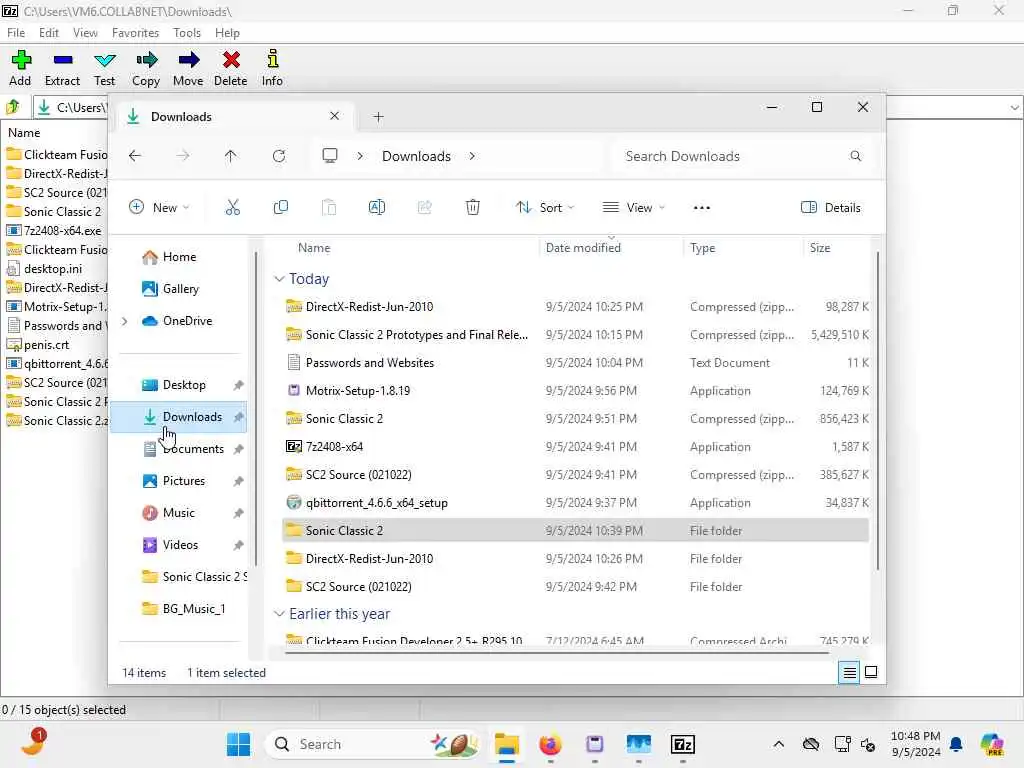Select Motrix-Setup-1.8.19 application file

(x=576, y=391)
